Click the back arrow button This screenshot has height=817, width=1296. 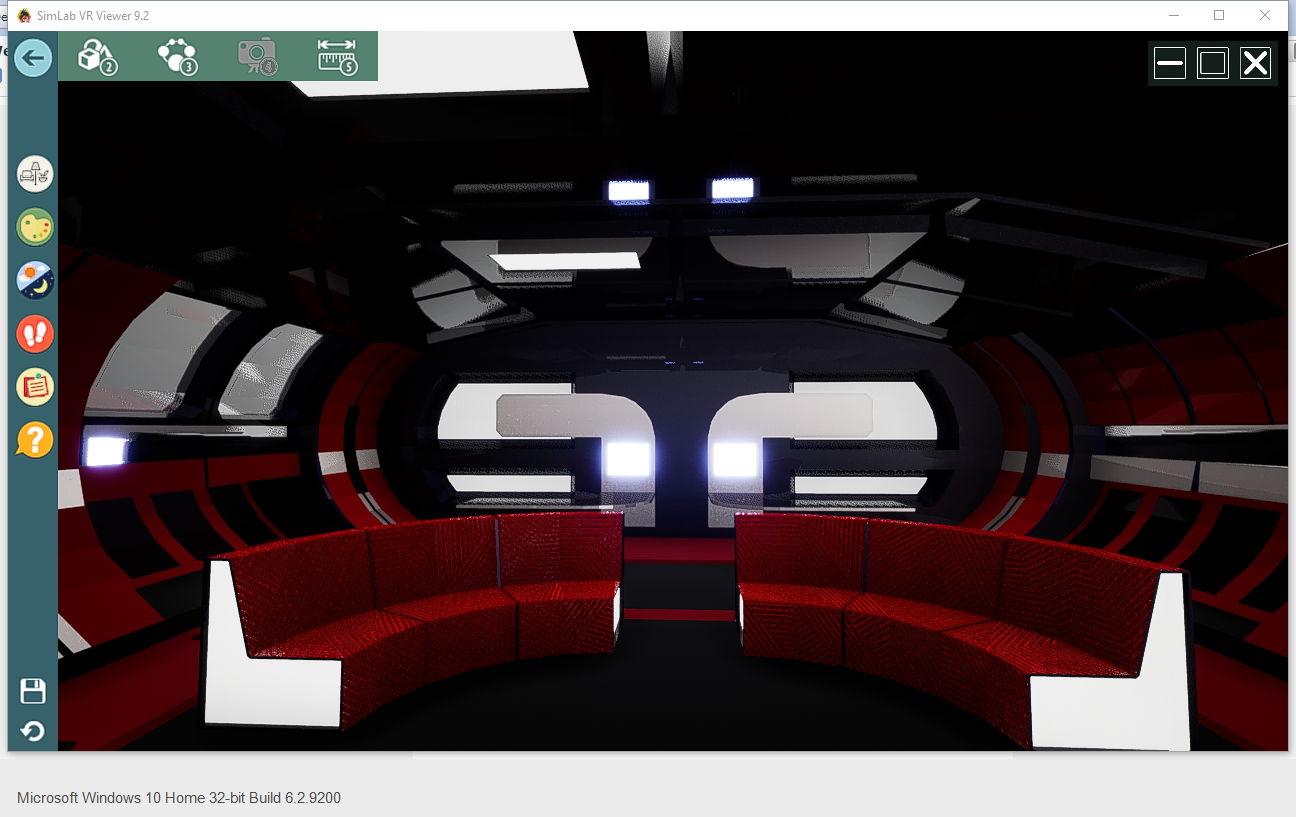33,57
